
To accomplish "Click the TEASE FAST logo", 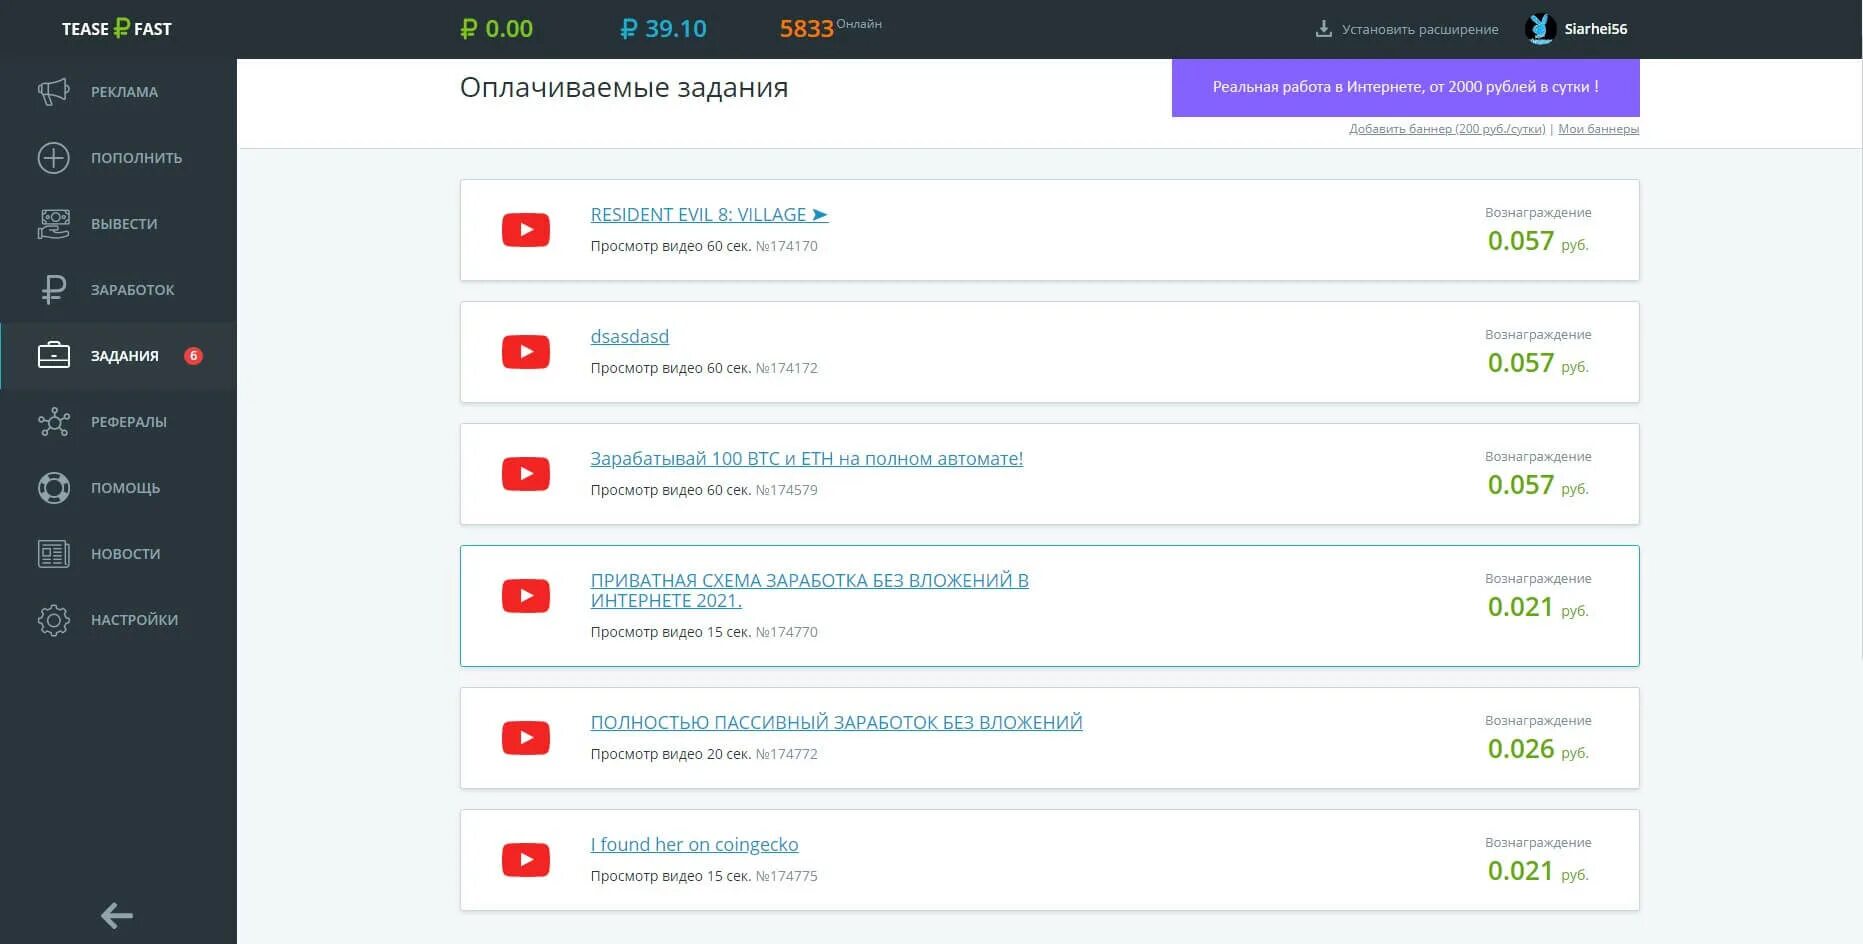I will [x=117, y=29].
